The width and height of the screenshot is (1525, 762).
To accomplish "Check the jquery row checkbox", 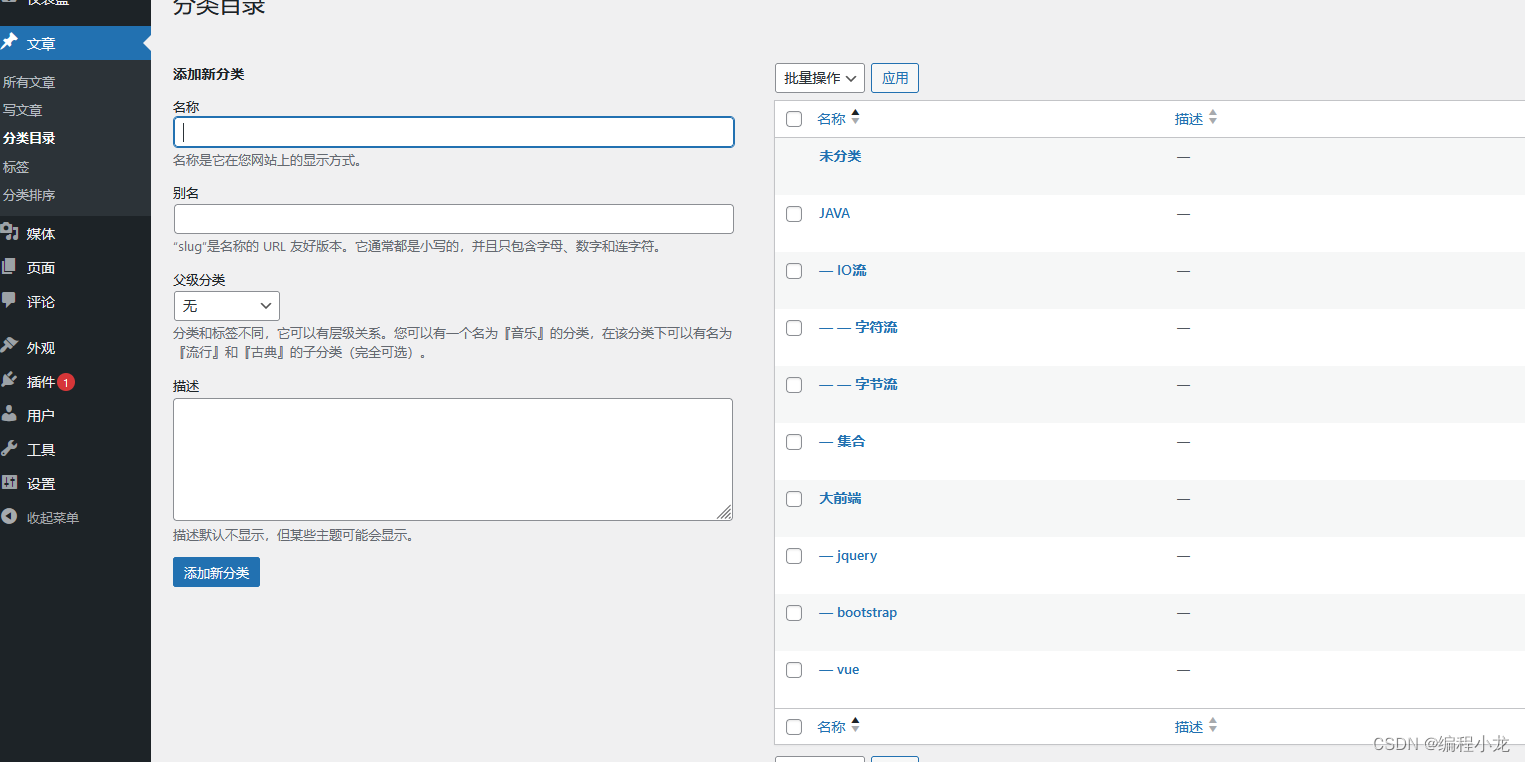I will 794,556.
